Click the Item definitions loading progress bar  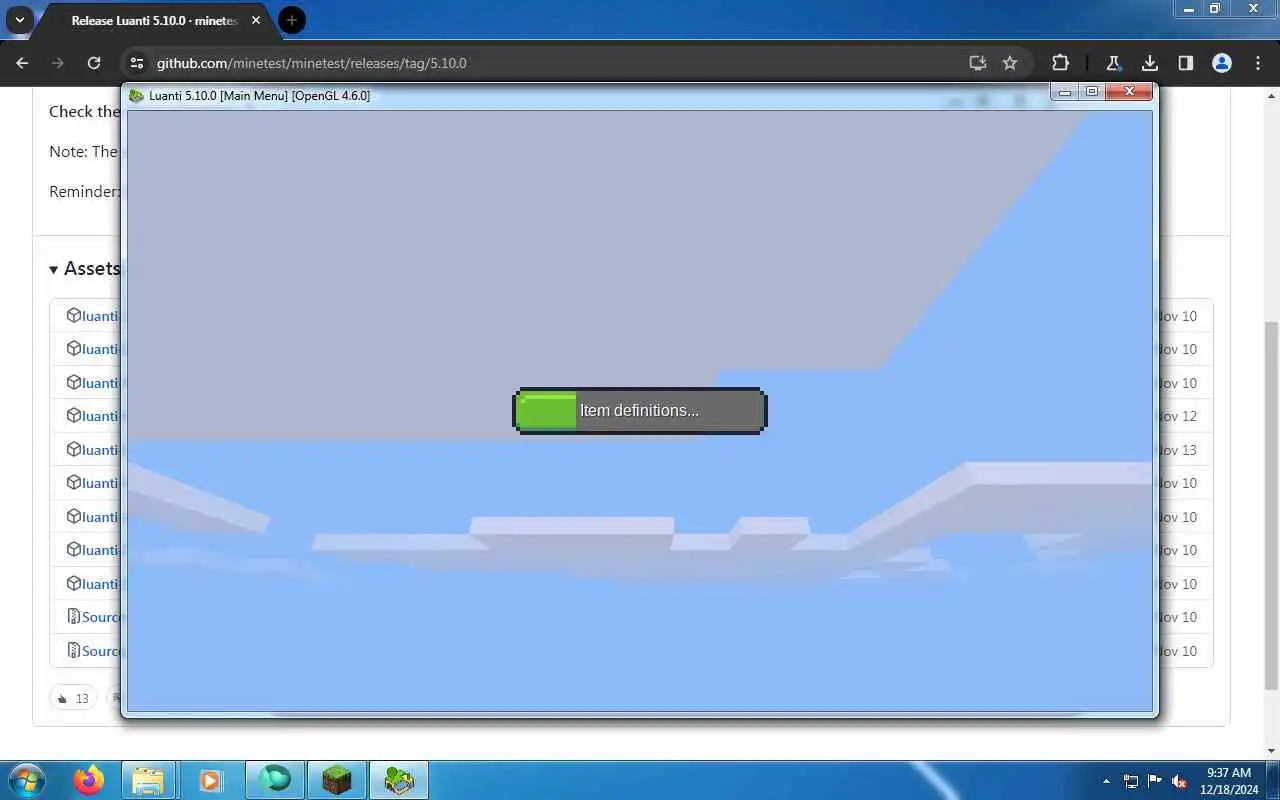pyautogui.click(x=640, y=411)
